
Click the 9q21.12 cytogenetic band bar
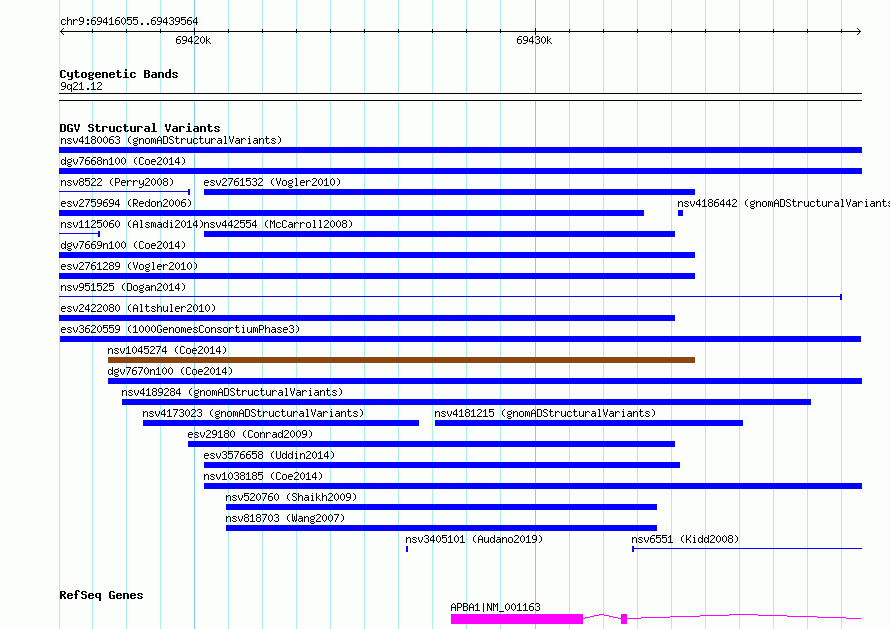coord(460,97)
